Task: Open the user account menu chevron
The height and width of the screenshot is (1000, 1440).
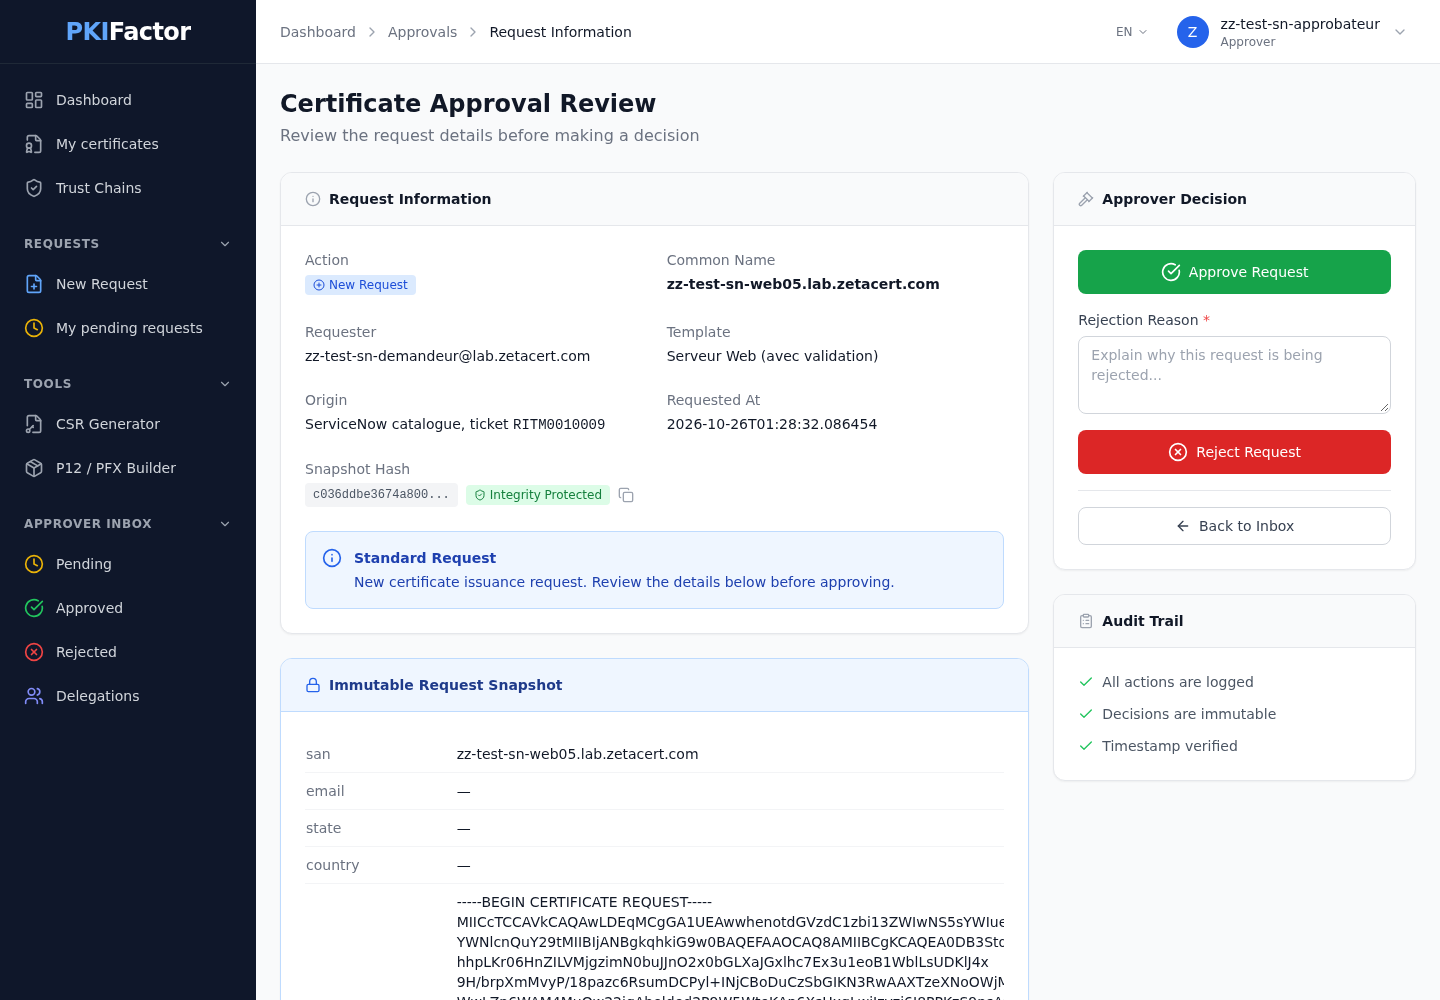Action: 1400,32
